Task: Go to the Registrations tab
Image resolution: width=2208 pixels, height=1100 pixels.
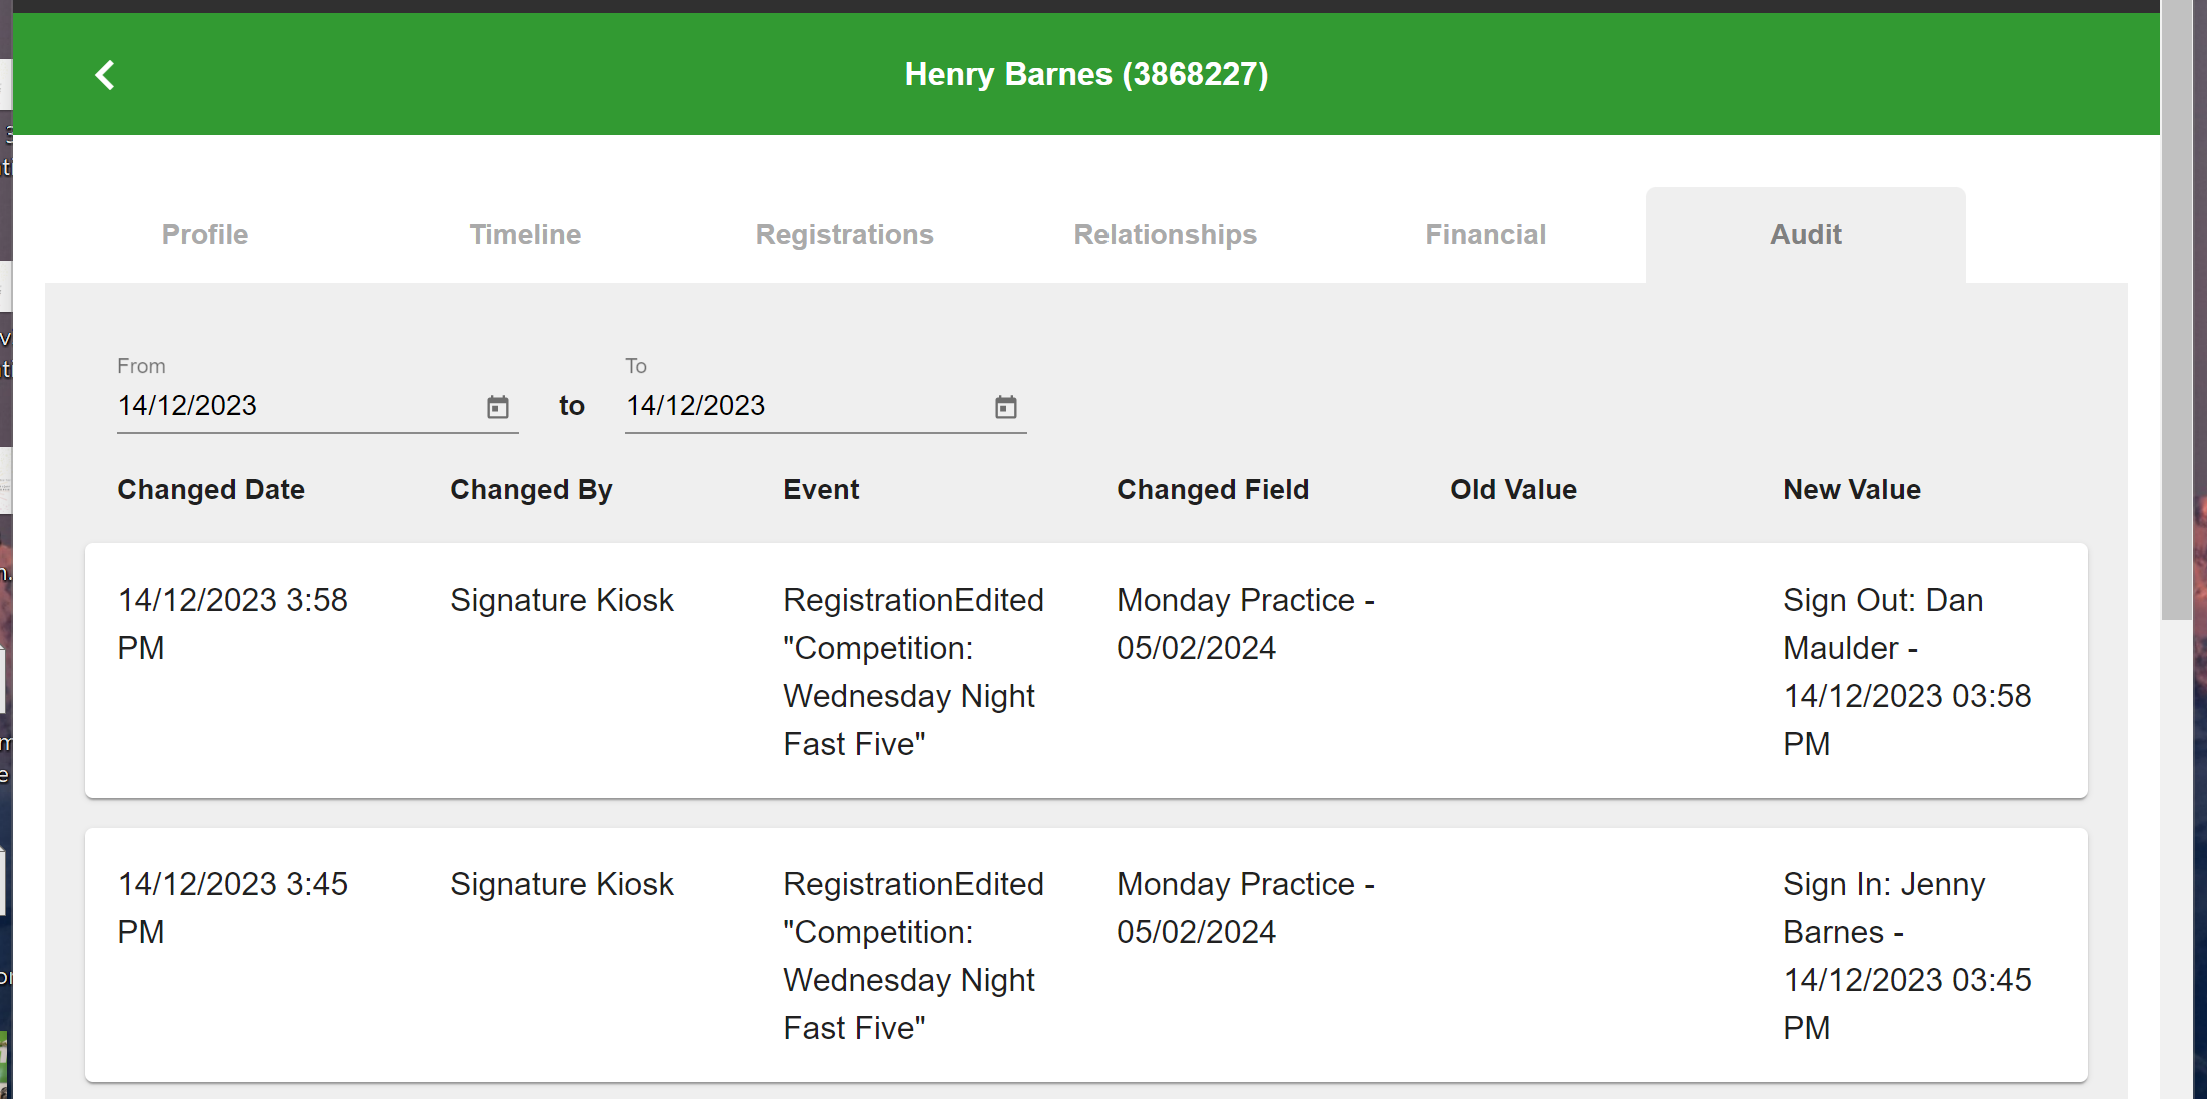Action: point(845,234)
